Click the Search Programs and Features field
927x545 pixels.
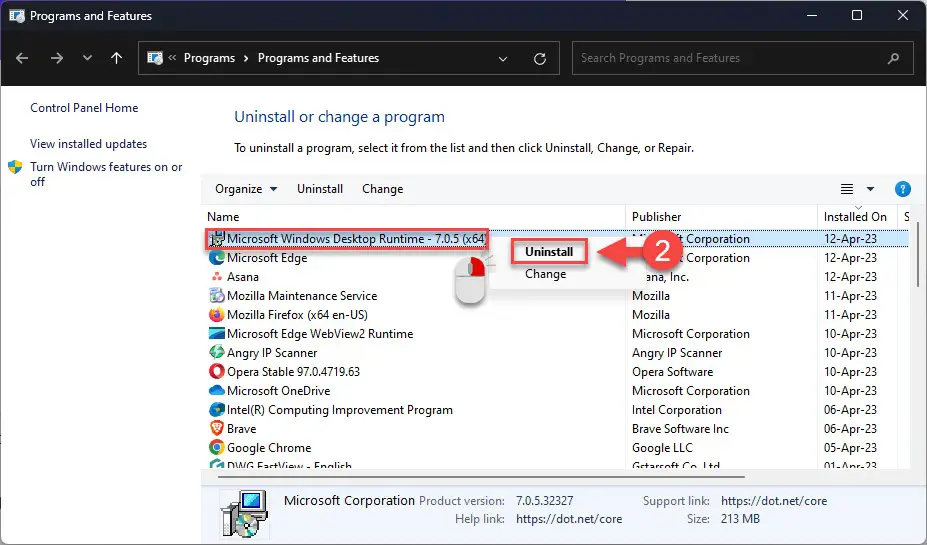coord(745,58)
